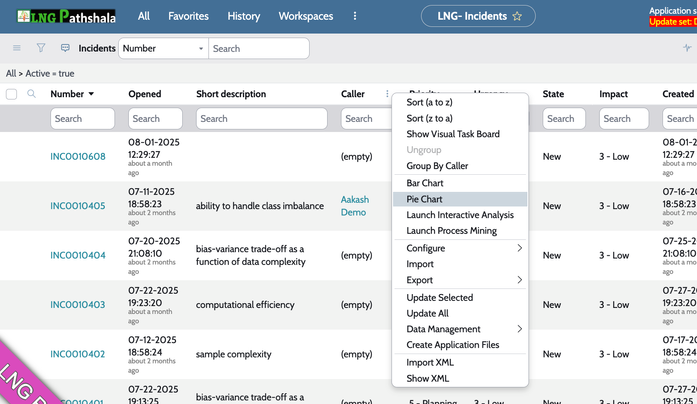
Task: Click the Caller column search field
Action: click(x=366, y=119)
